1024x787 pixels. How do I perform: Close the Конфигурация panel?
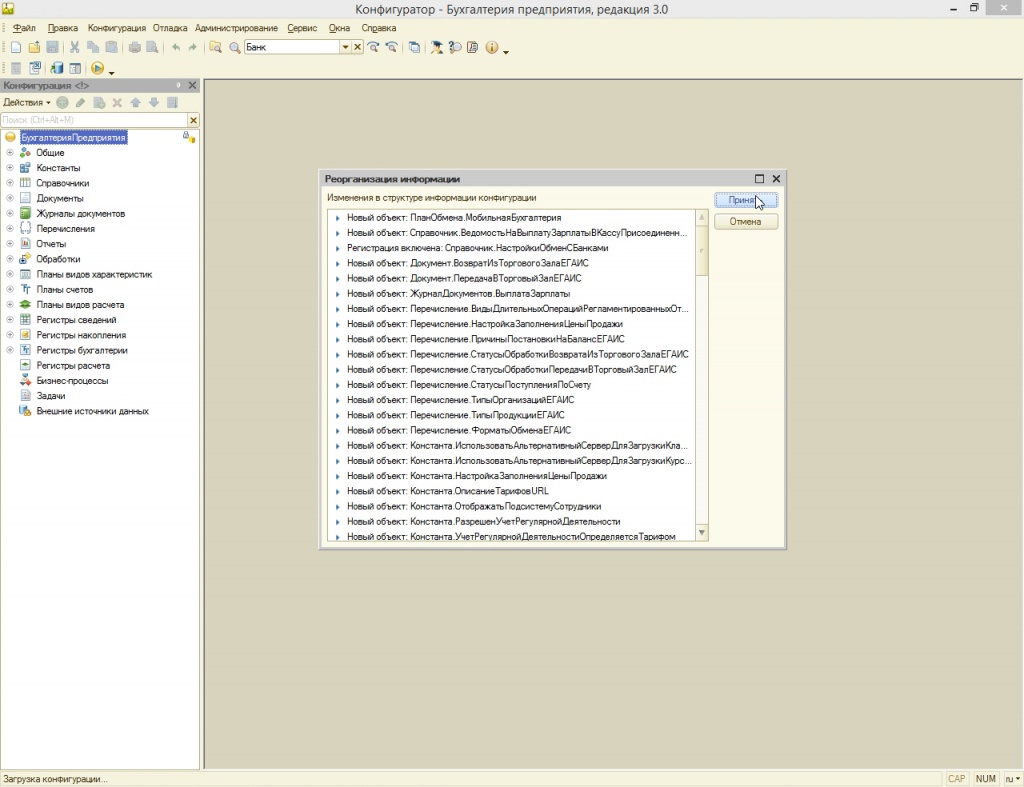coord(192,86)
